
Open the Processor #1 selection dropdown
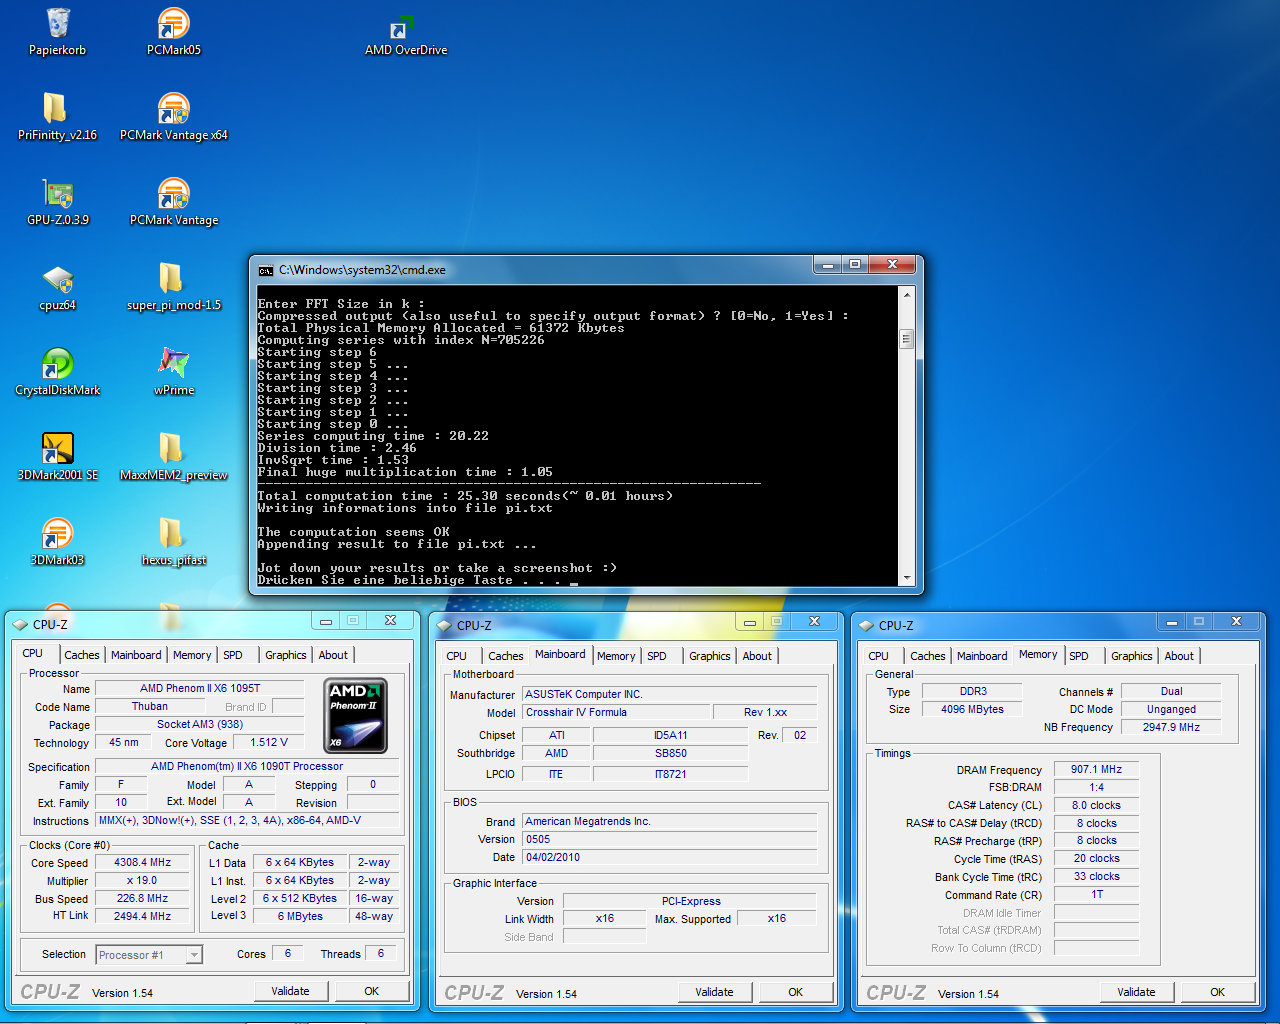tap(149, 955)
